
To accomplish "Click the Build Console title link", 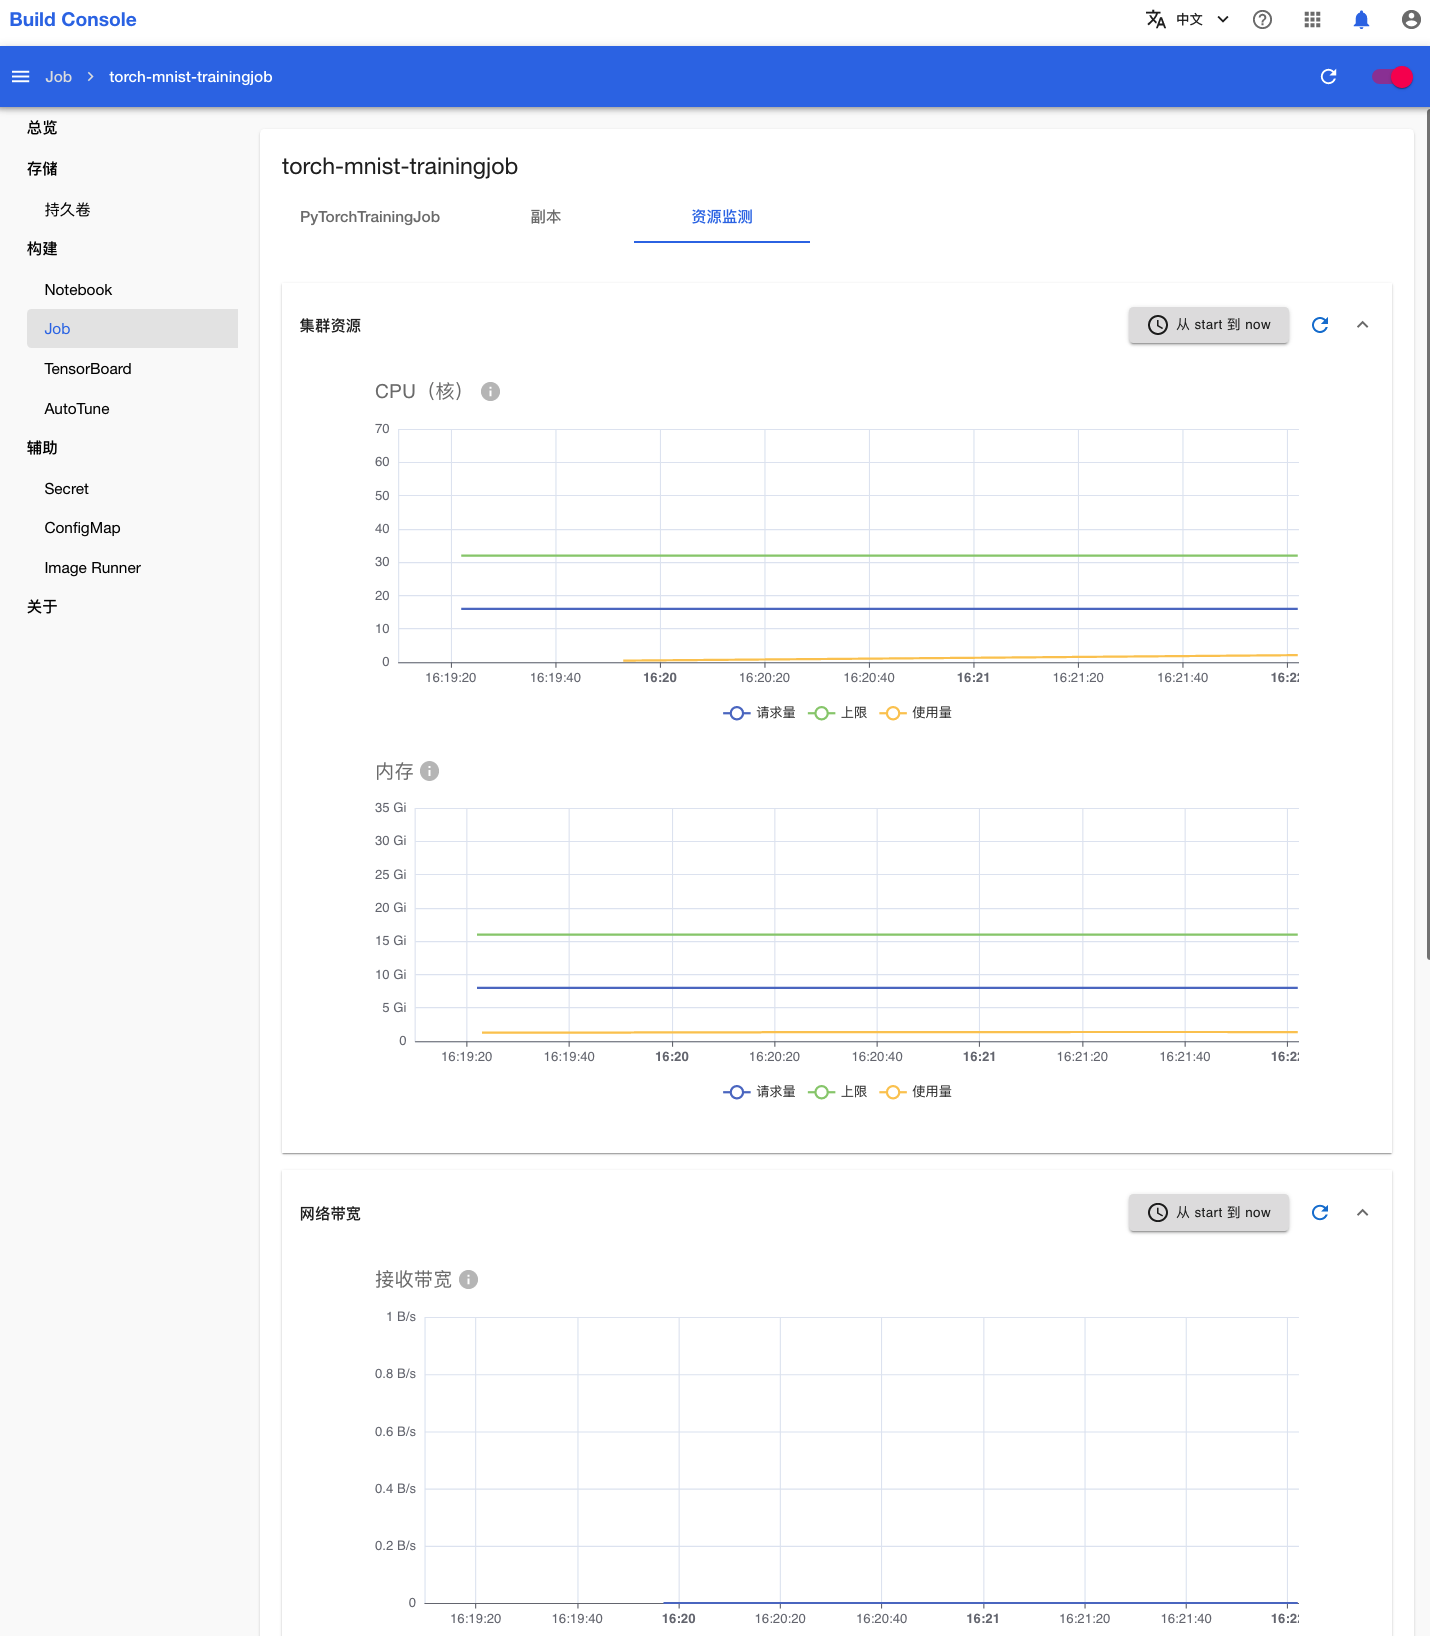I will point(73,19).
